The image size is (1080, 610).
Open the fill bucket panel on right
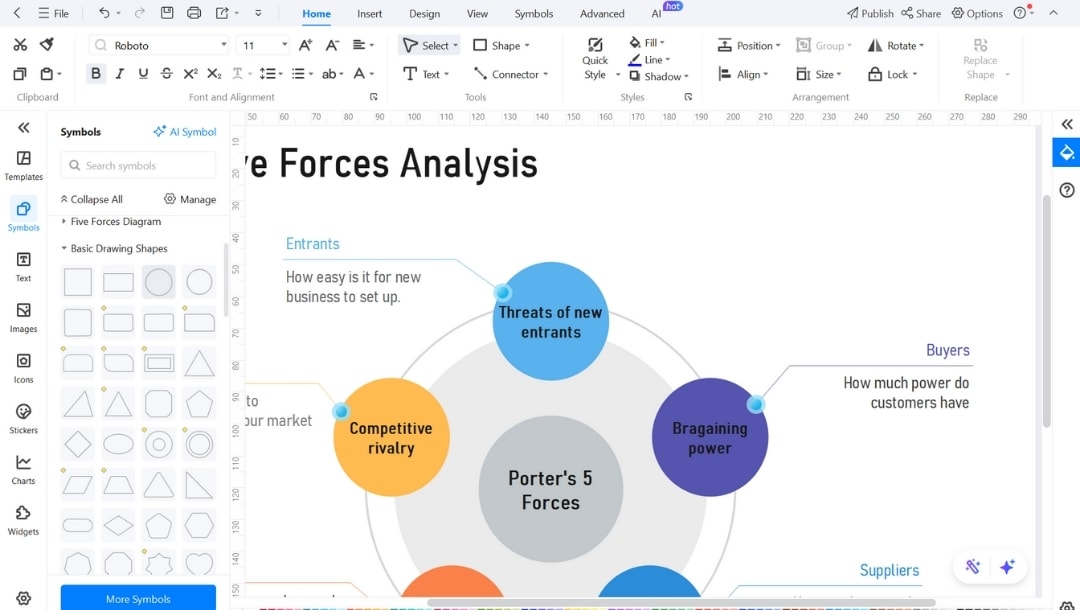click(x=1067, y=152)
